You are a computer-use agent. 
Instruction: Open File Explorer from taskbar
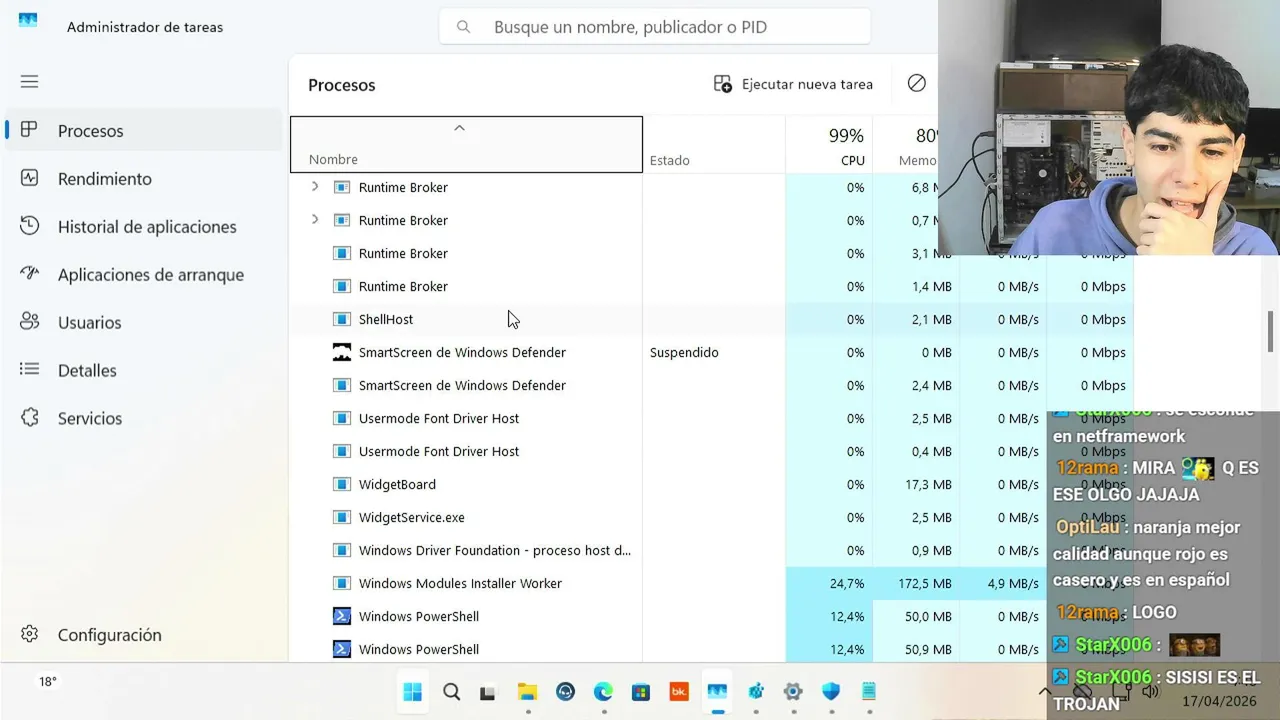pyautogui.click(x=527, y=691)
